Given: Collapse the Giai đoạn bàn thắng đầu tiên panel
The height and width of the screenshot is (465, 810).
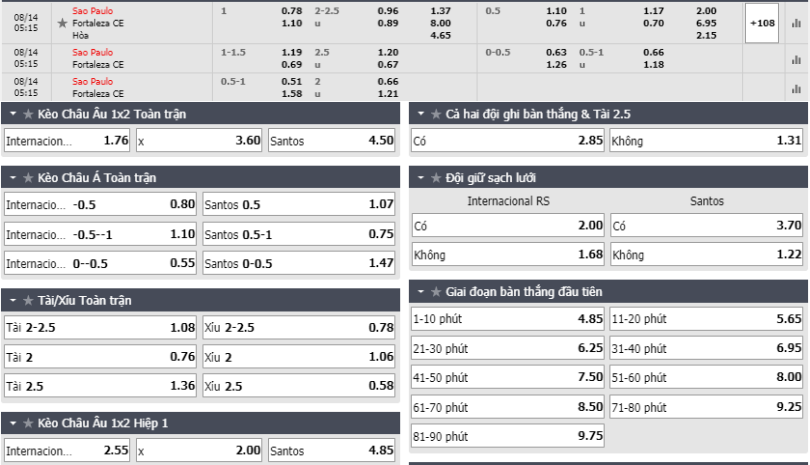Looking at the screenshot, I should click(421, 292).
